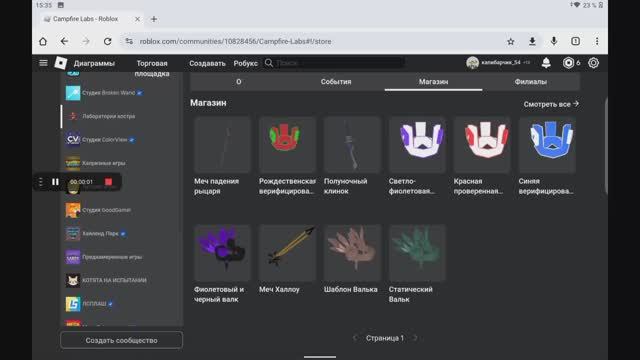Image resolution: width=640 pixels, height=360 pixels.
Task: Open a new browser tab
Action: 154,19
